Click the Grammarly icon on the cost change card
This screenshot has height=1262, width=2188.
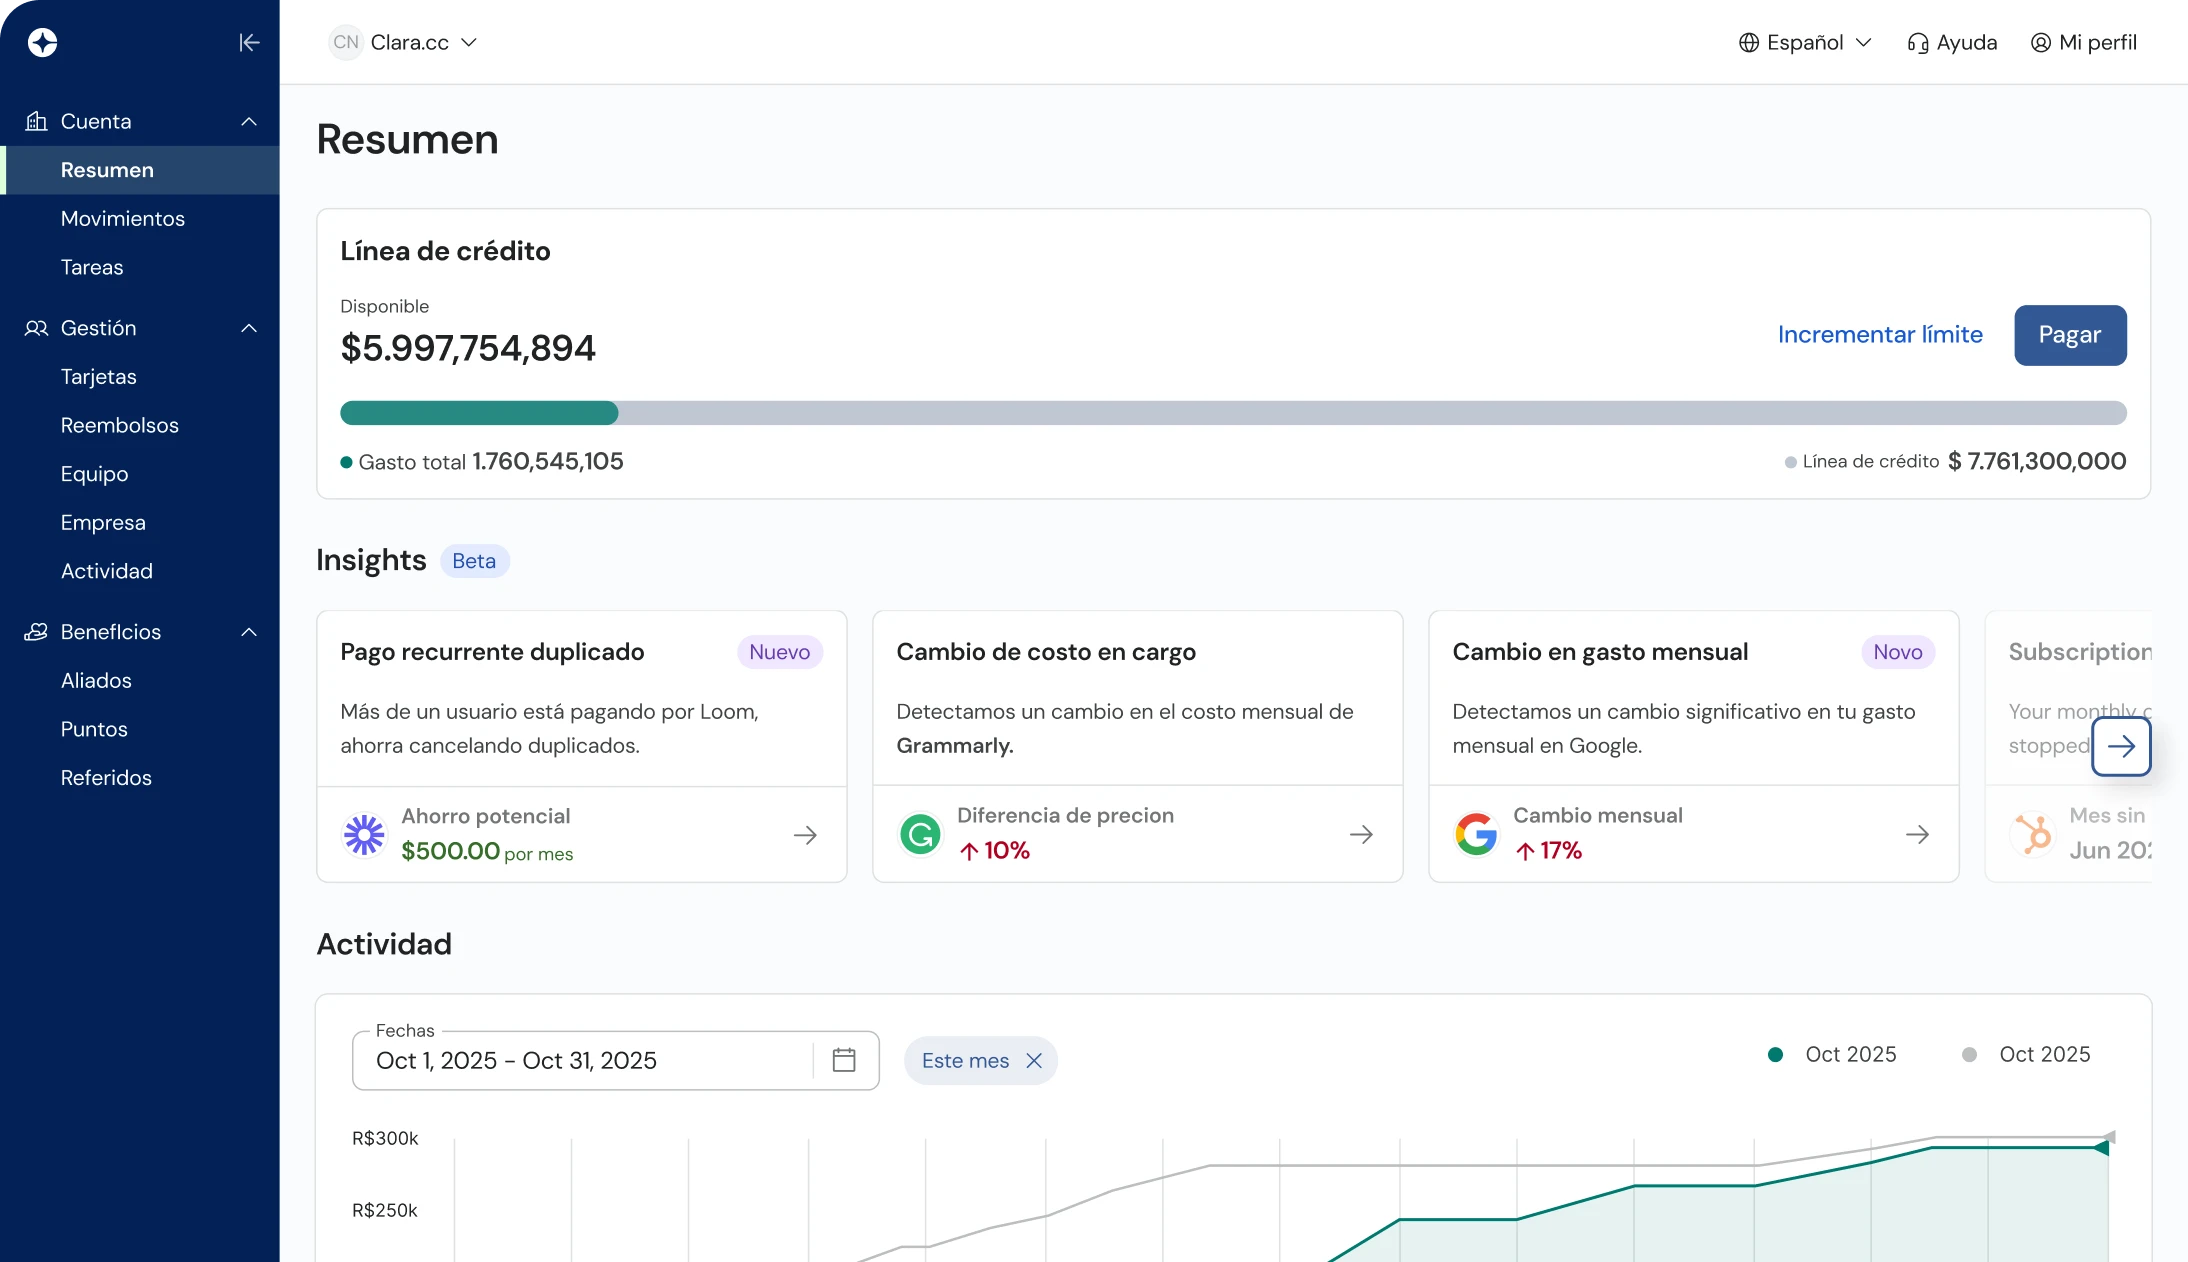[920, 833]
